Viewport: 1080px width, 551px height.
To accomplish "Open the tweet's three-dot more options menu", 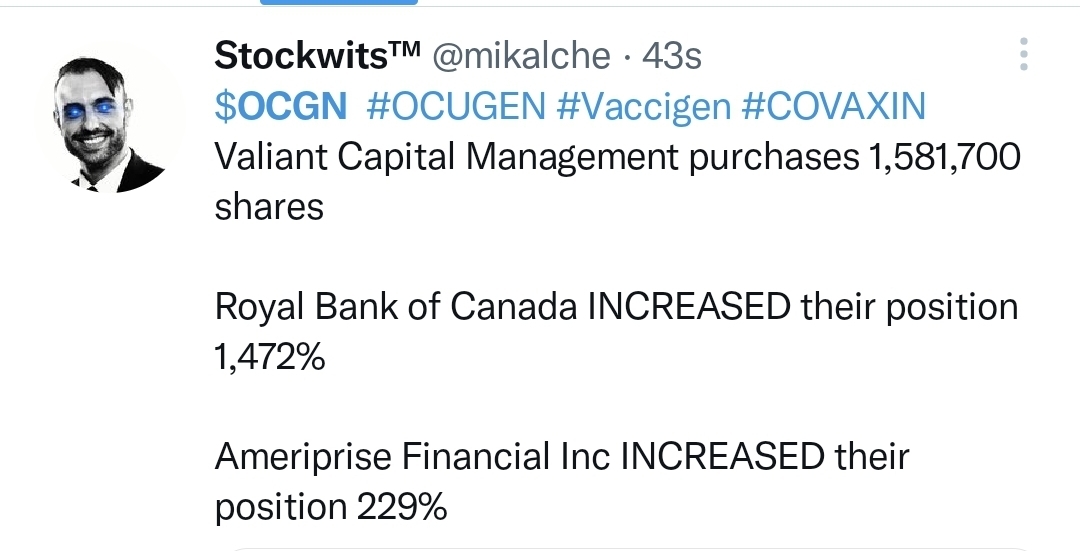I will coord(1023,55).
